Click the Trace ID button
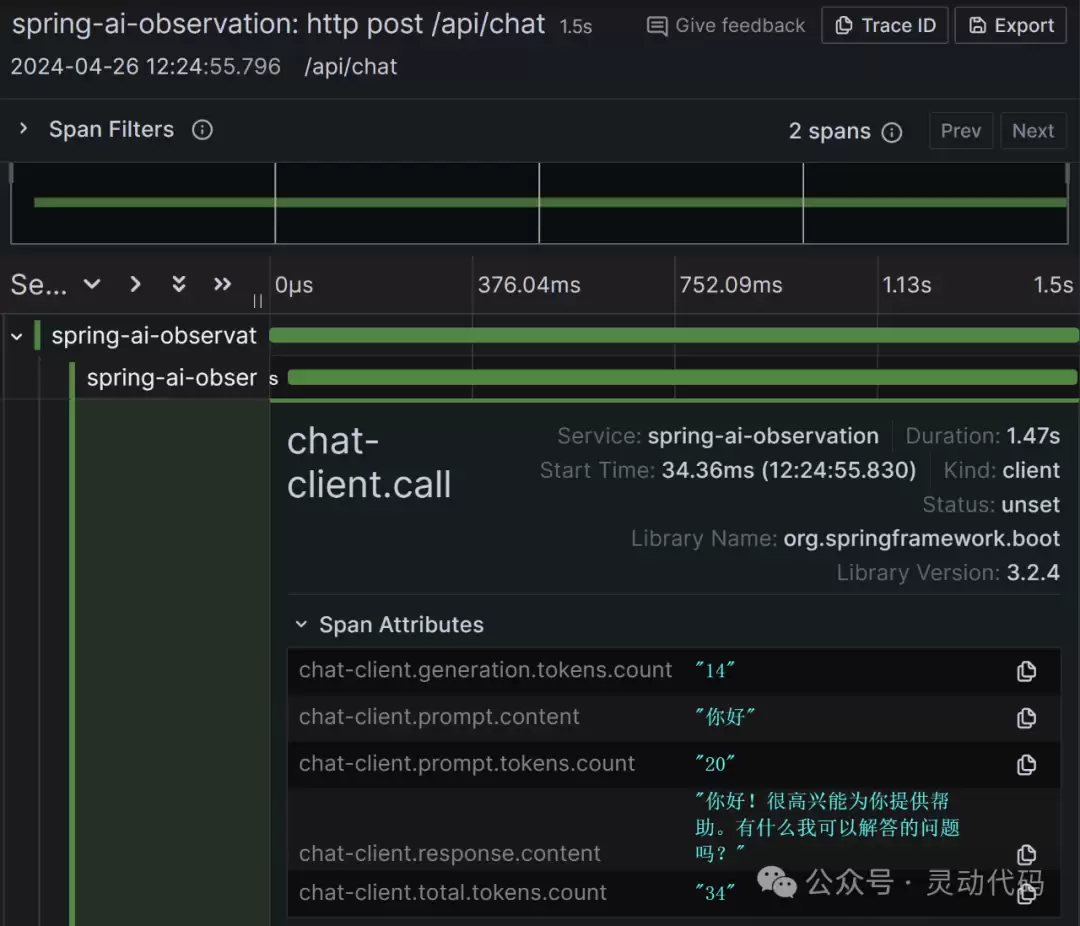1080x926 pixels. (884, 25)
